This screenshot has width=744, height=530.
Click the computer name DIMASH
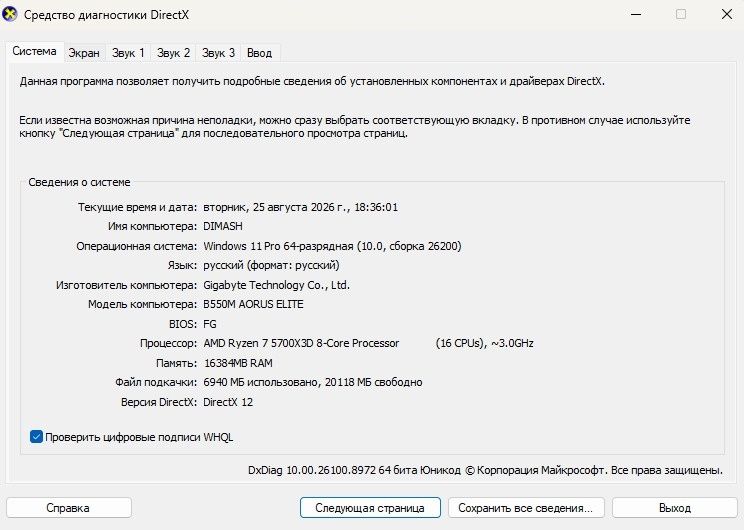(223, 226)
